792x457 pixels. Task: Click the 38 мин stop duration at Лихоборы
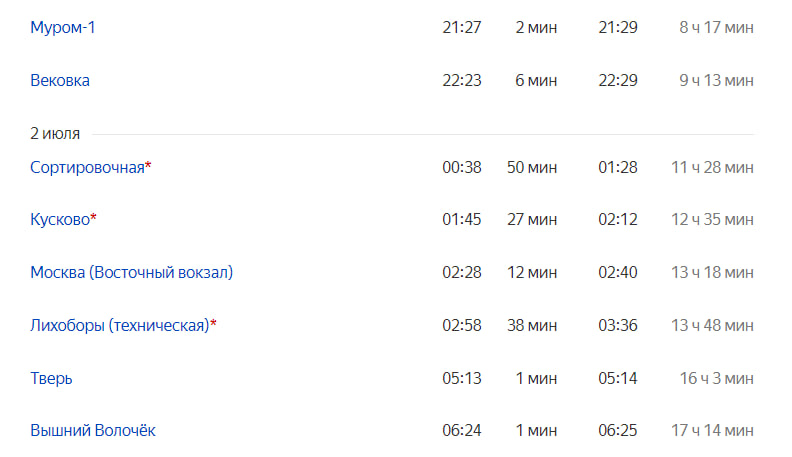coord(532,325)
